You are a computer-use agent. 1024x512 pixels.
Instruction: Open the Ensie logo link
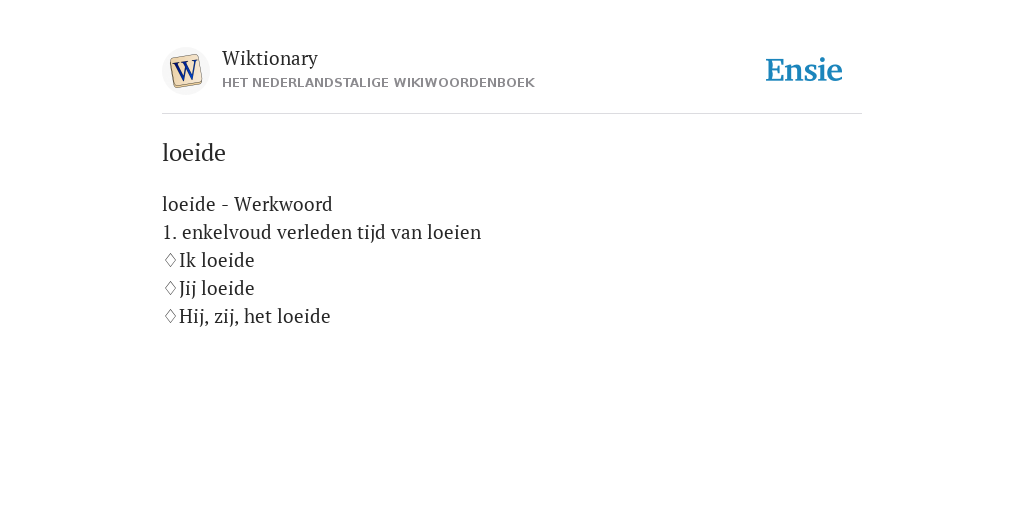(803, 70)
